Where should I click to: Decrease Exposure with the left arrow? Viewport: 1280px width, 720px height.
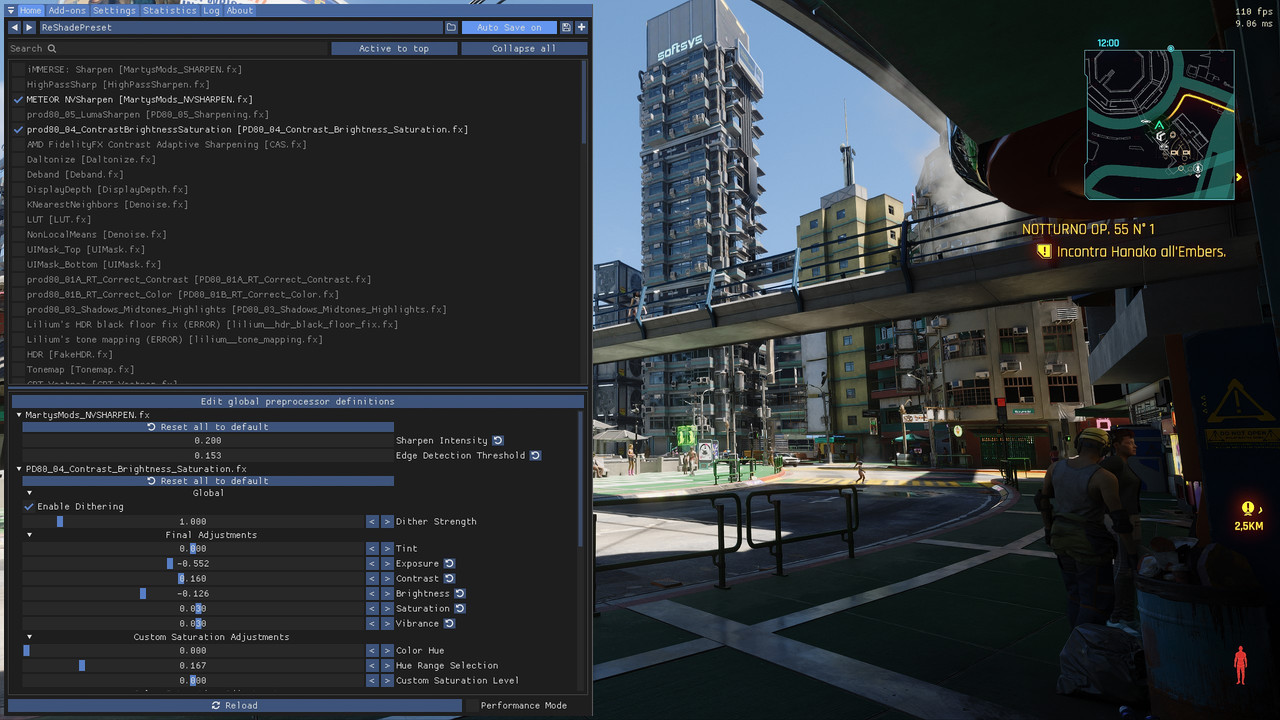[372, 564]
